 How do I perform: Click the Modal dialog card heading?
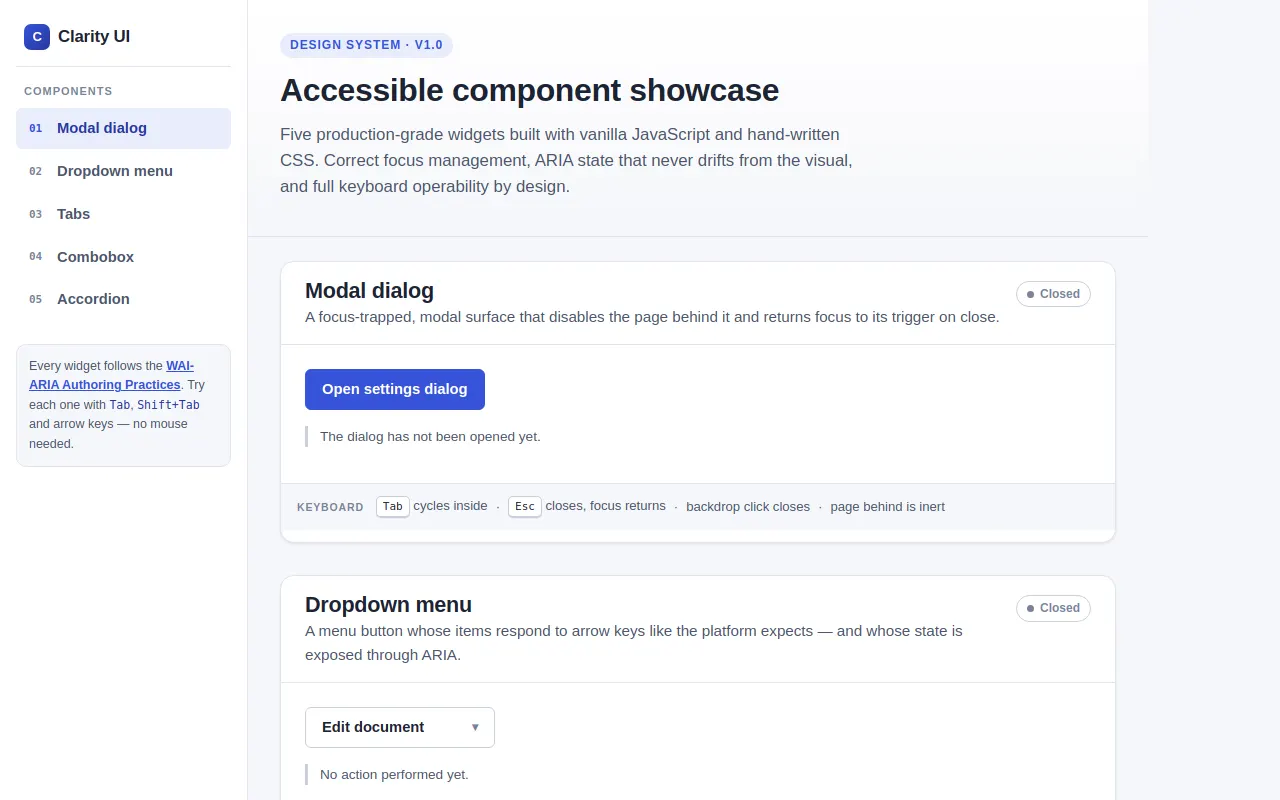(x=369, y=291)
